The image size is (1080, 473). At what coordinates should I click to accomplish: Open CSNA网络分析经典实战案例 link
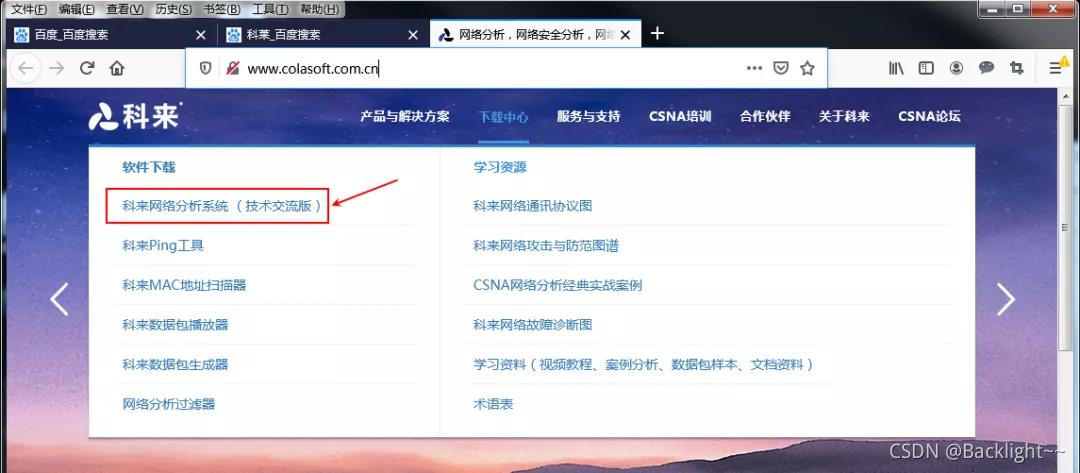[x=557, y=285]
